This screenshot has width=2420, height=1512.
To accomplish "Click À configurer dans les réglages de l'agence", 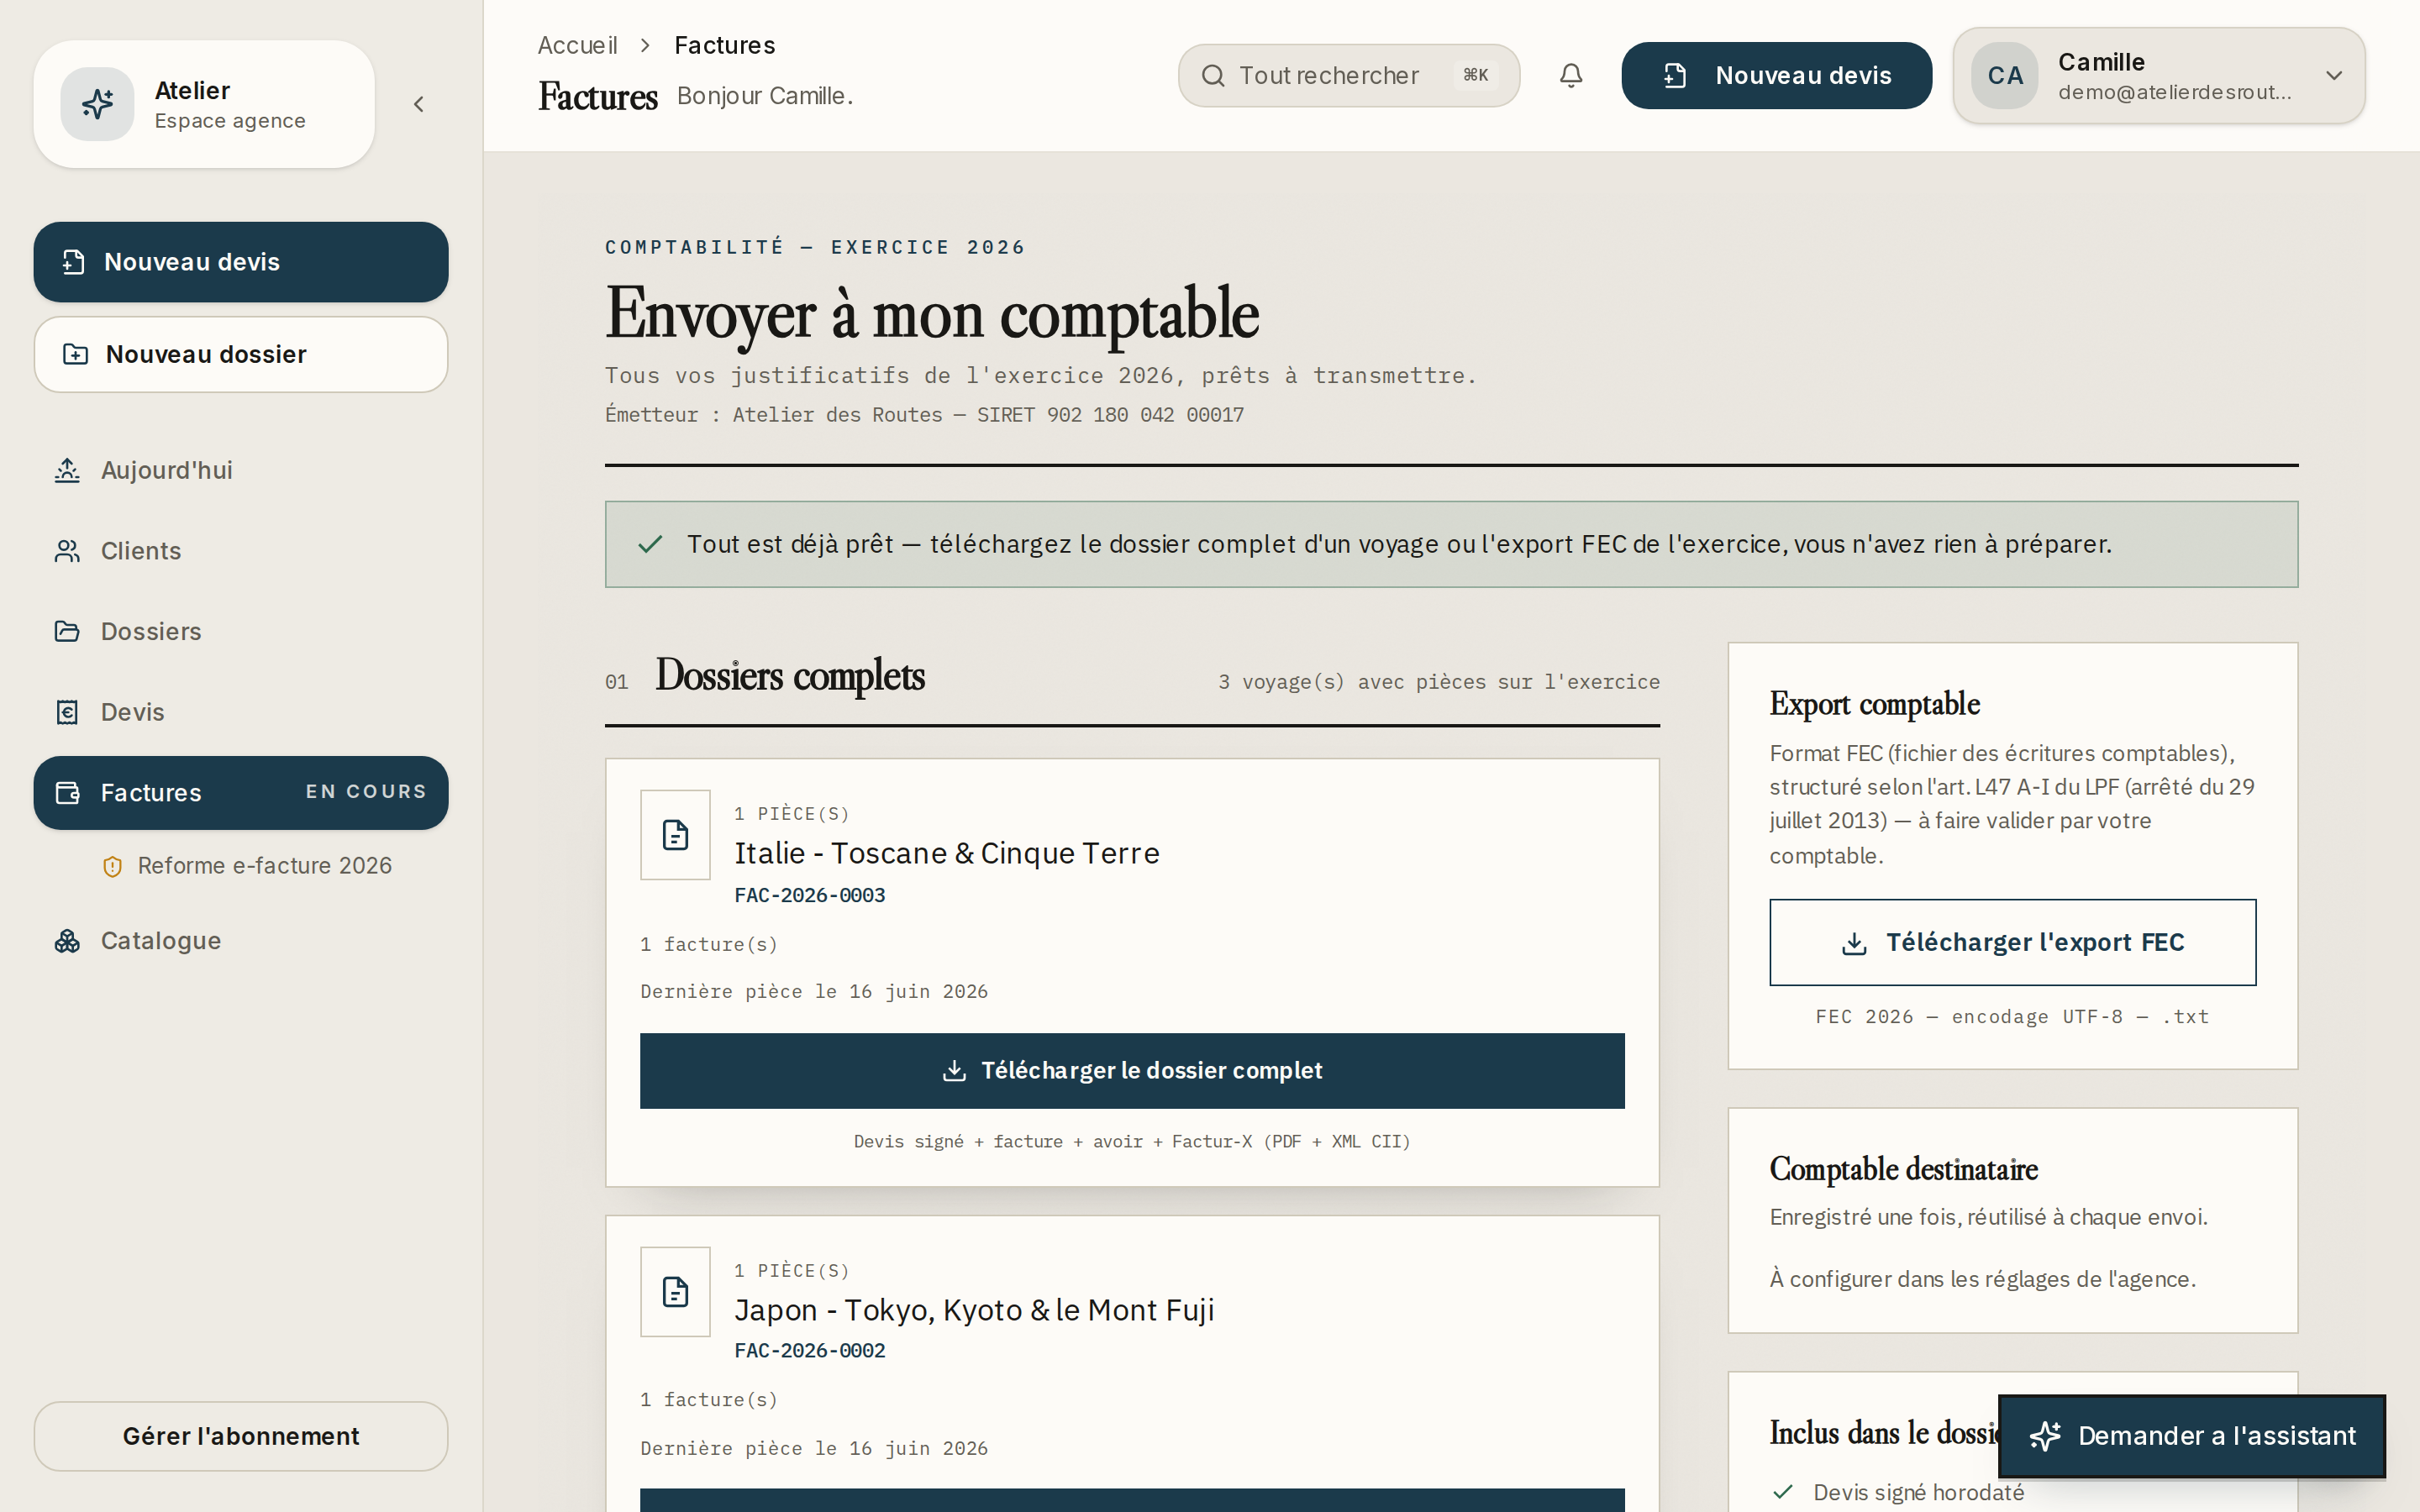I will coord(1982,1279).
